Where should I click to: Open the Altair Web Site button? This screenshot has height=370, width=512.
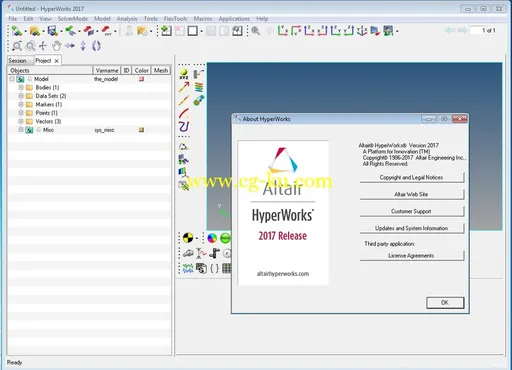click(x=412, y=194)
